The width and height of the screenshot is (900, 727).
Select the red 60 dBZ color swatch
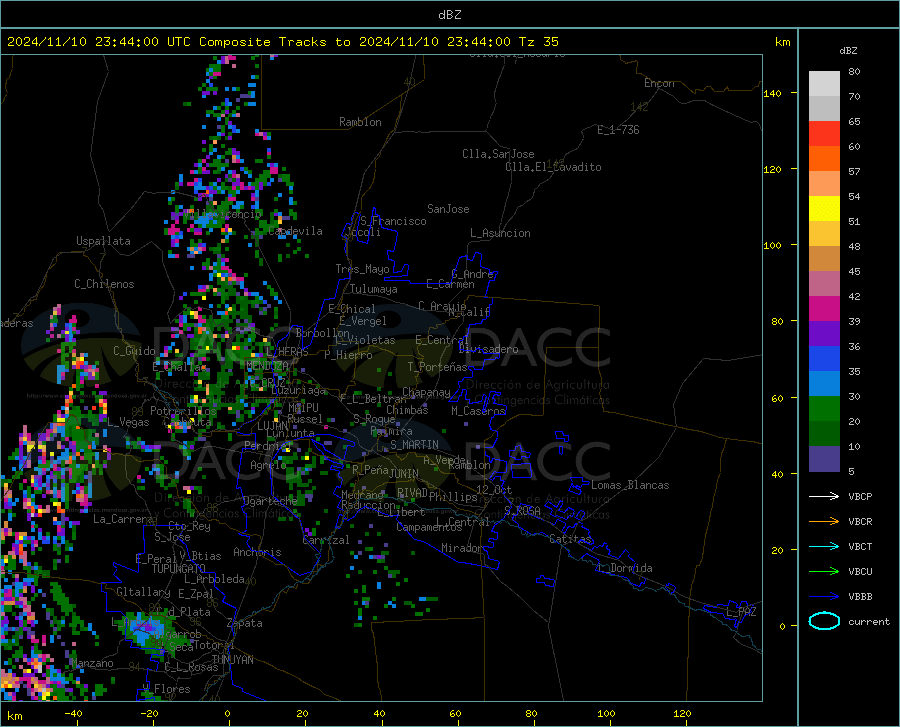[x=824, y=134]
